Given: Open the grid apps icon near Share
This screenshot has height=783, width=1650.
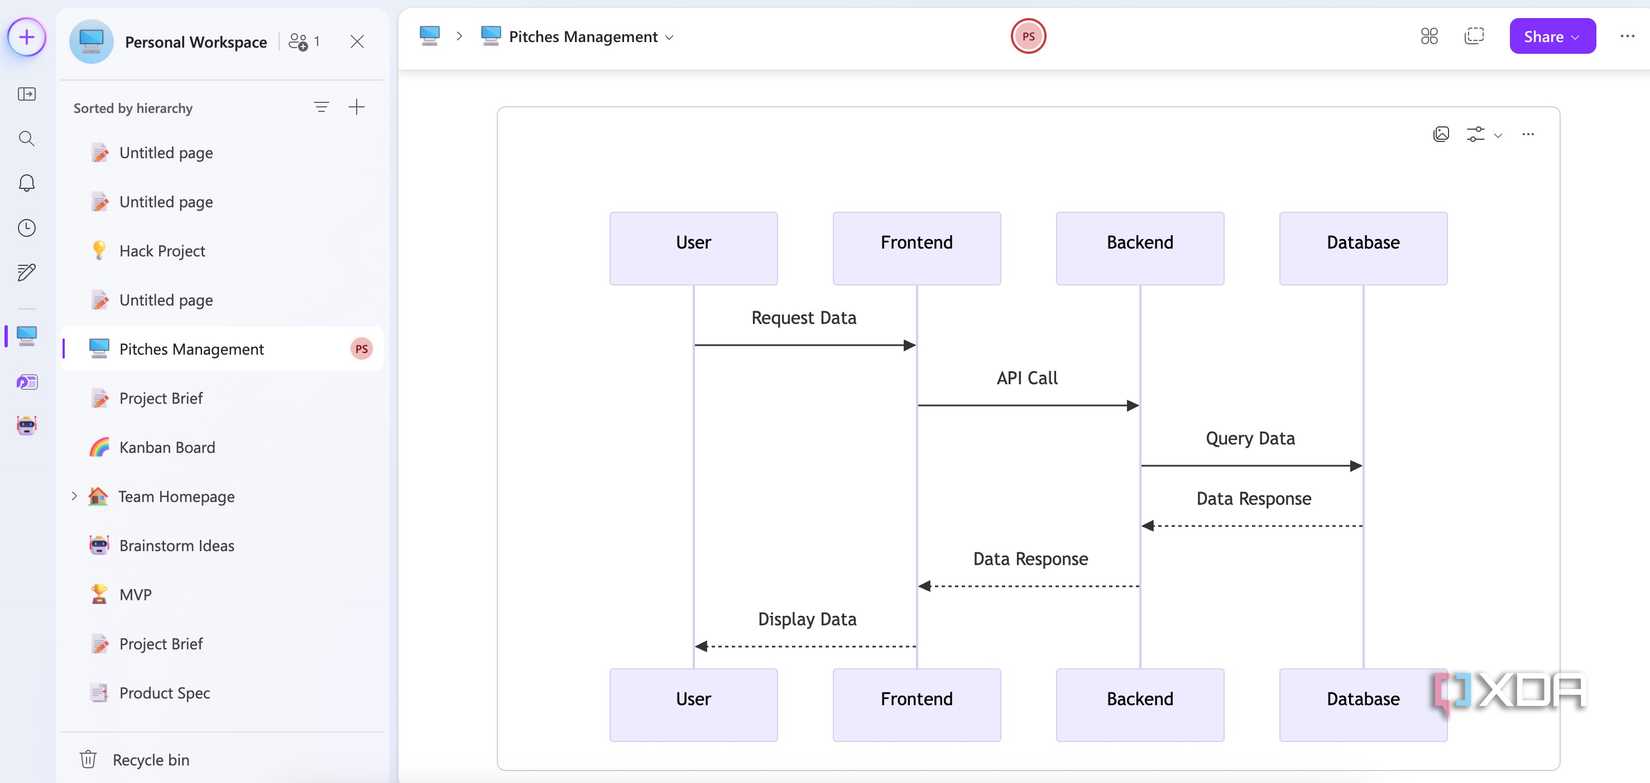Looking at the screenshot, I should pyautogui.click(x=1429, y=37).
